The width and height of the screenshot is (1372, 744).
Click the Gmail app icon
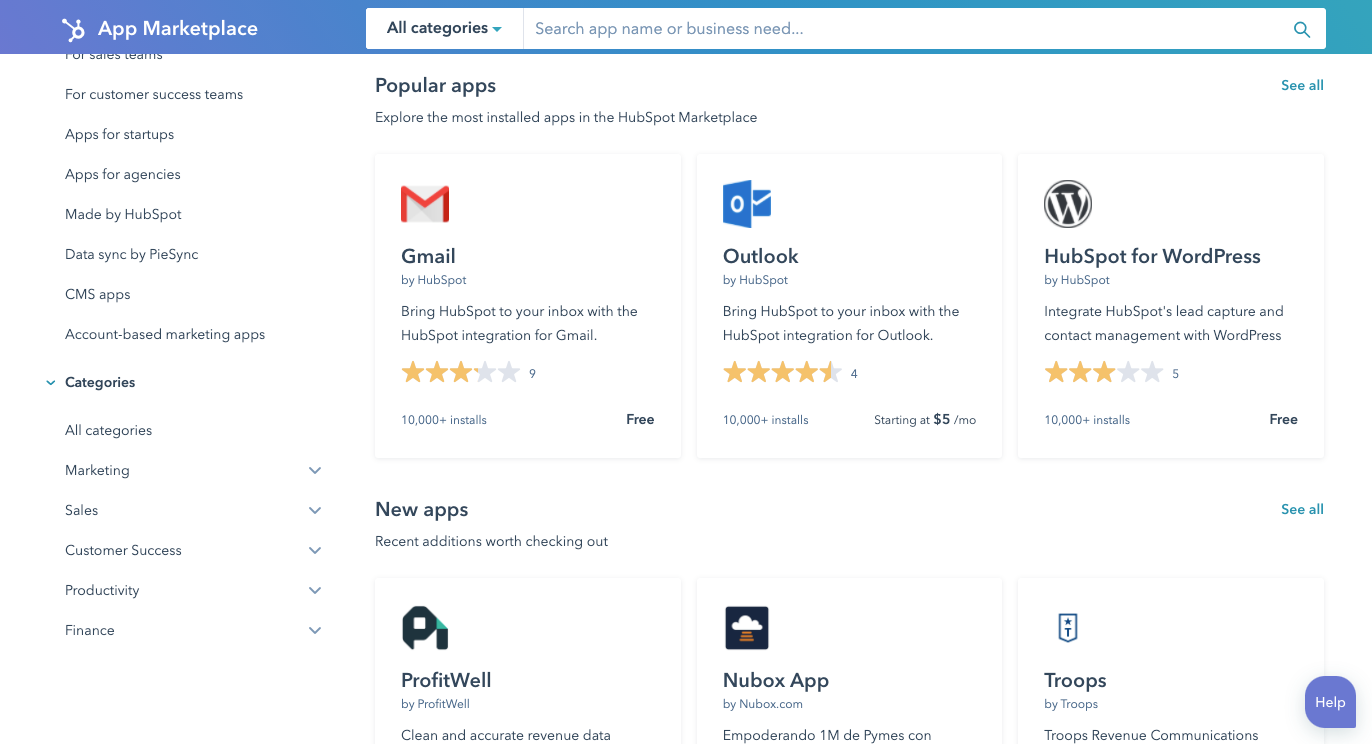[x=425, y=204]
